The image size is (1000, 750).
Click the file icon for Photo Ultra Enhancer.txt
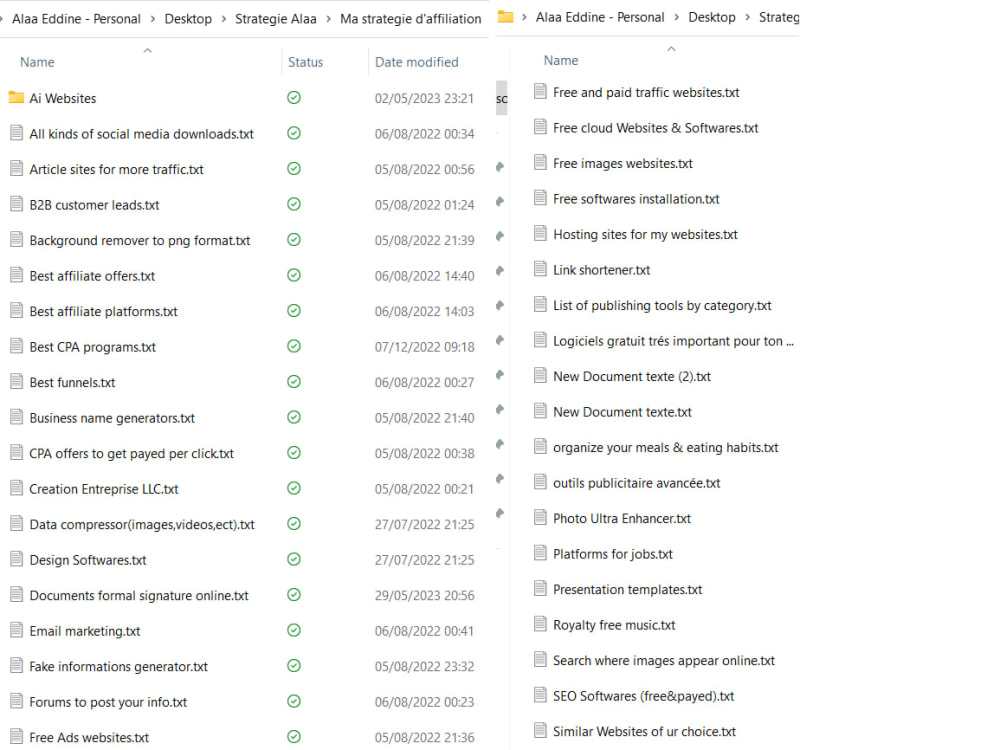point(540,518)
